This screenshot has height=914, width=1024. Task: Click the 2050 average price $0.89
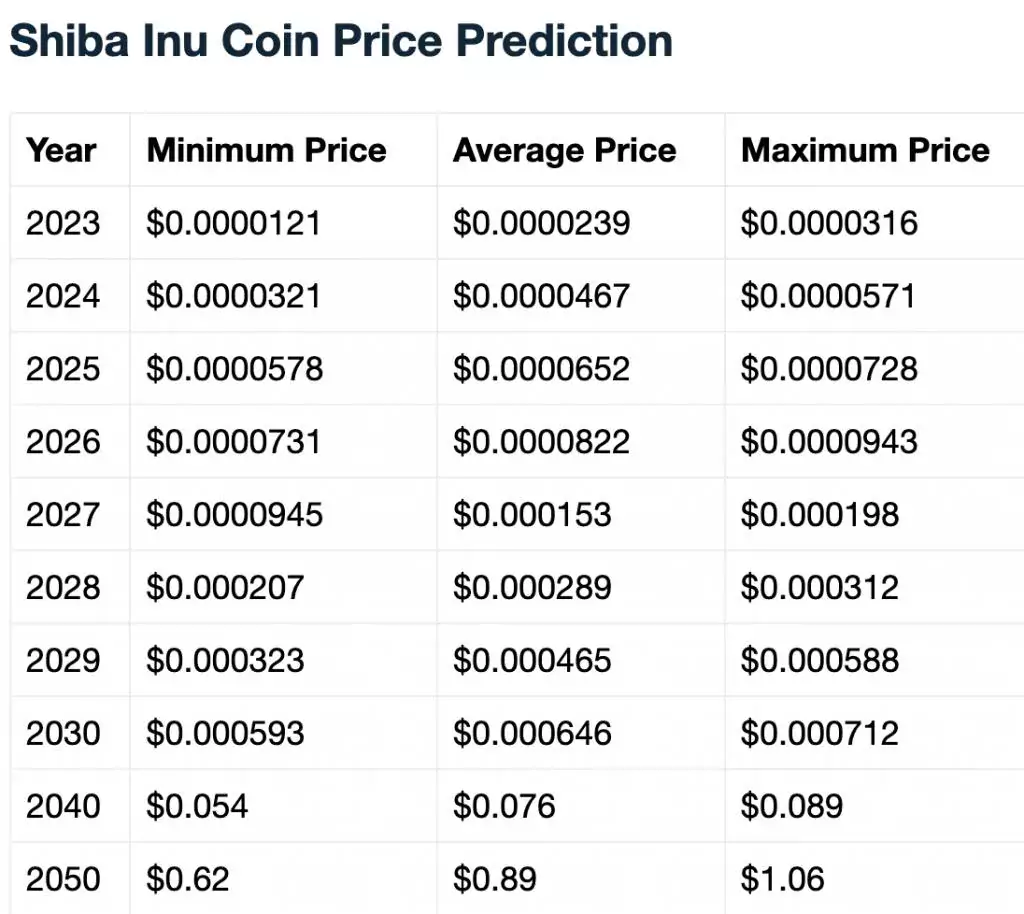(x=495, y=879)
